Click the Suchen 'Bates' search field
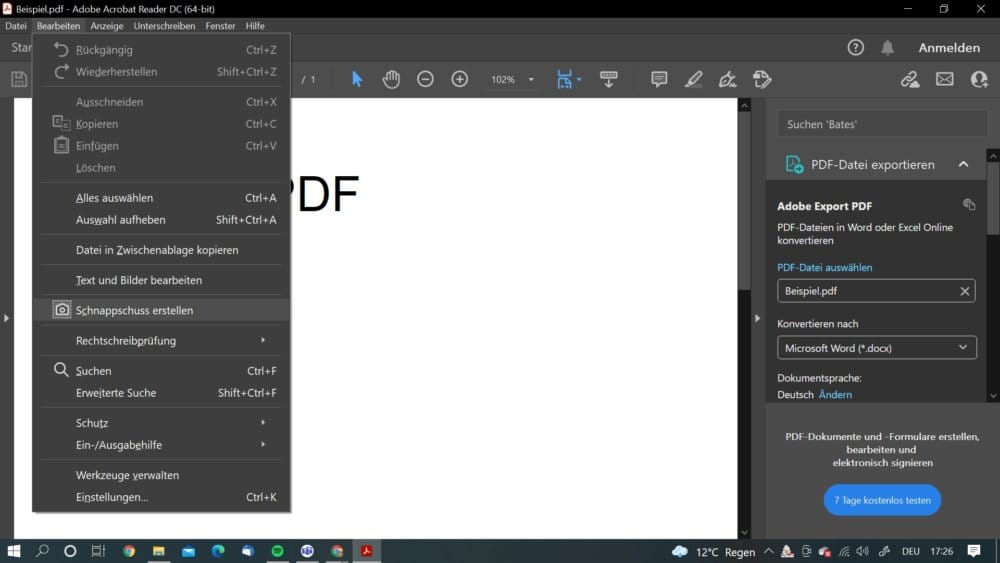 (x=882, y=124)
